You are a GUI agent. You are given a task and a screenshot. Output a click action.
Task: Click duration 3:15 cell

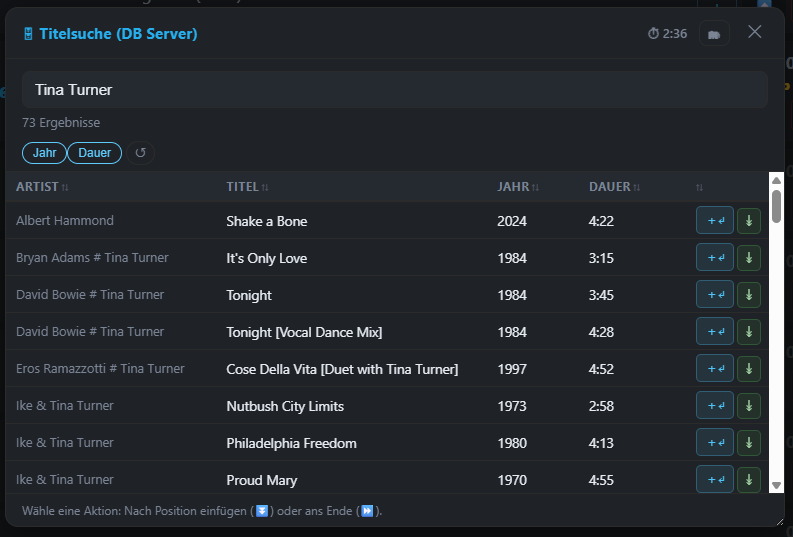point(601,258)
